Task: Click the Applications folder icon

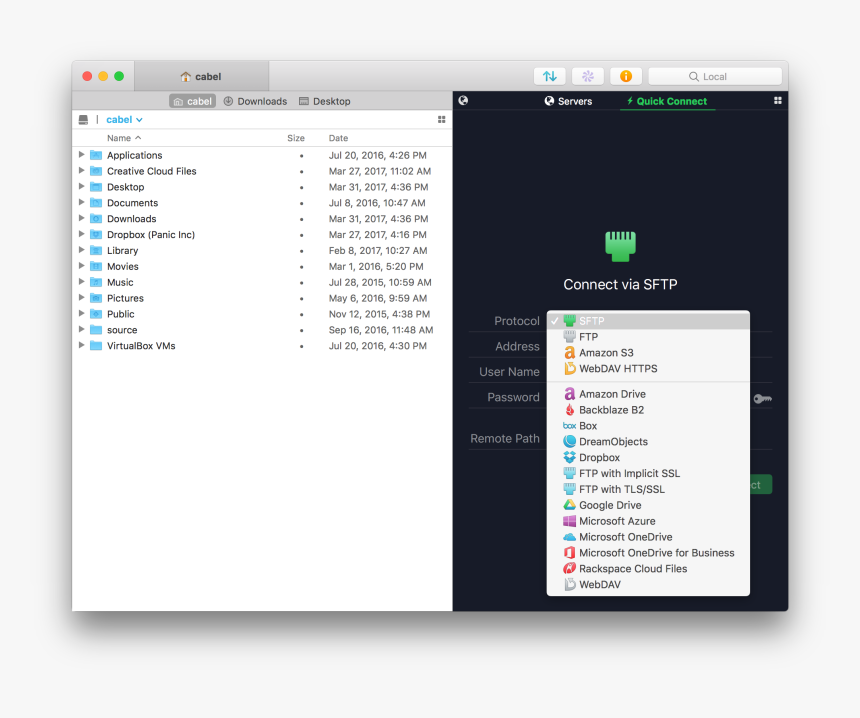Action: point(96,155)
